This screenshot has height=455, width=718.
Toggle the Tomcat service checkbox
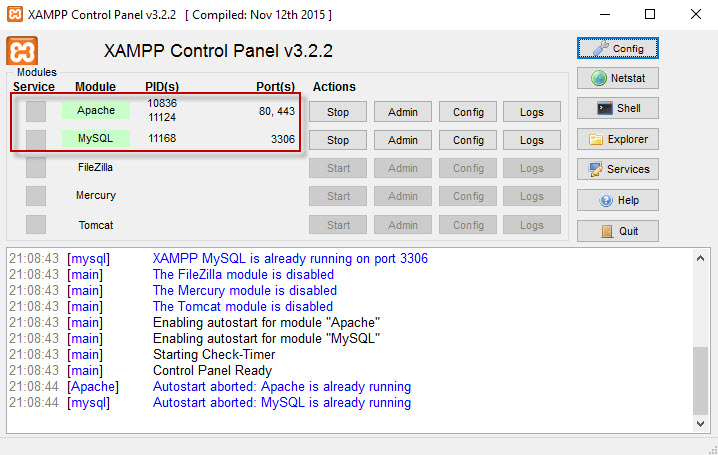(x=36, y=225)
